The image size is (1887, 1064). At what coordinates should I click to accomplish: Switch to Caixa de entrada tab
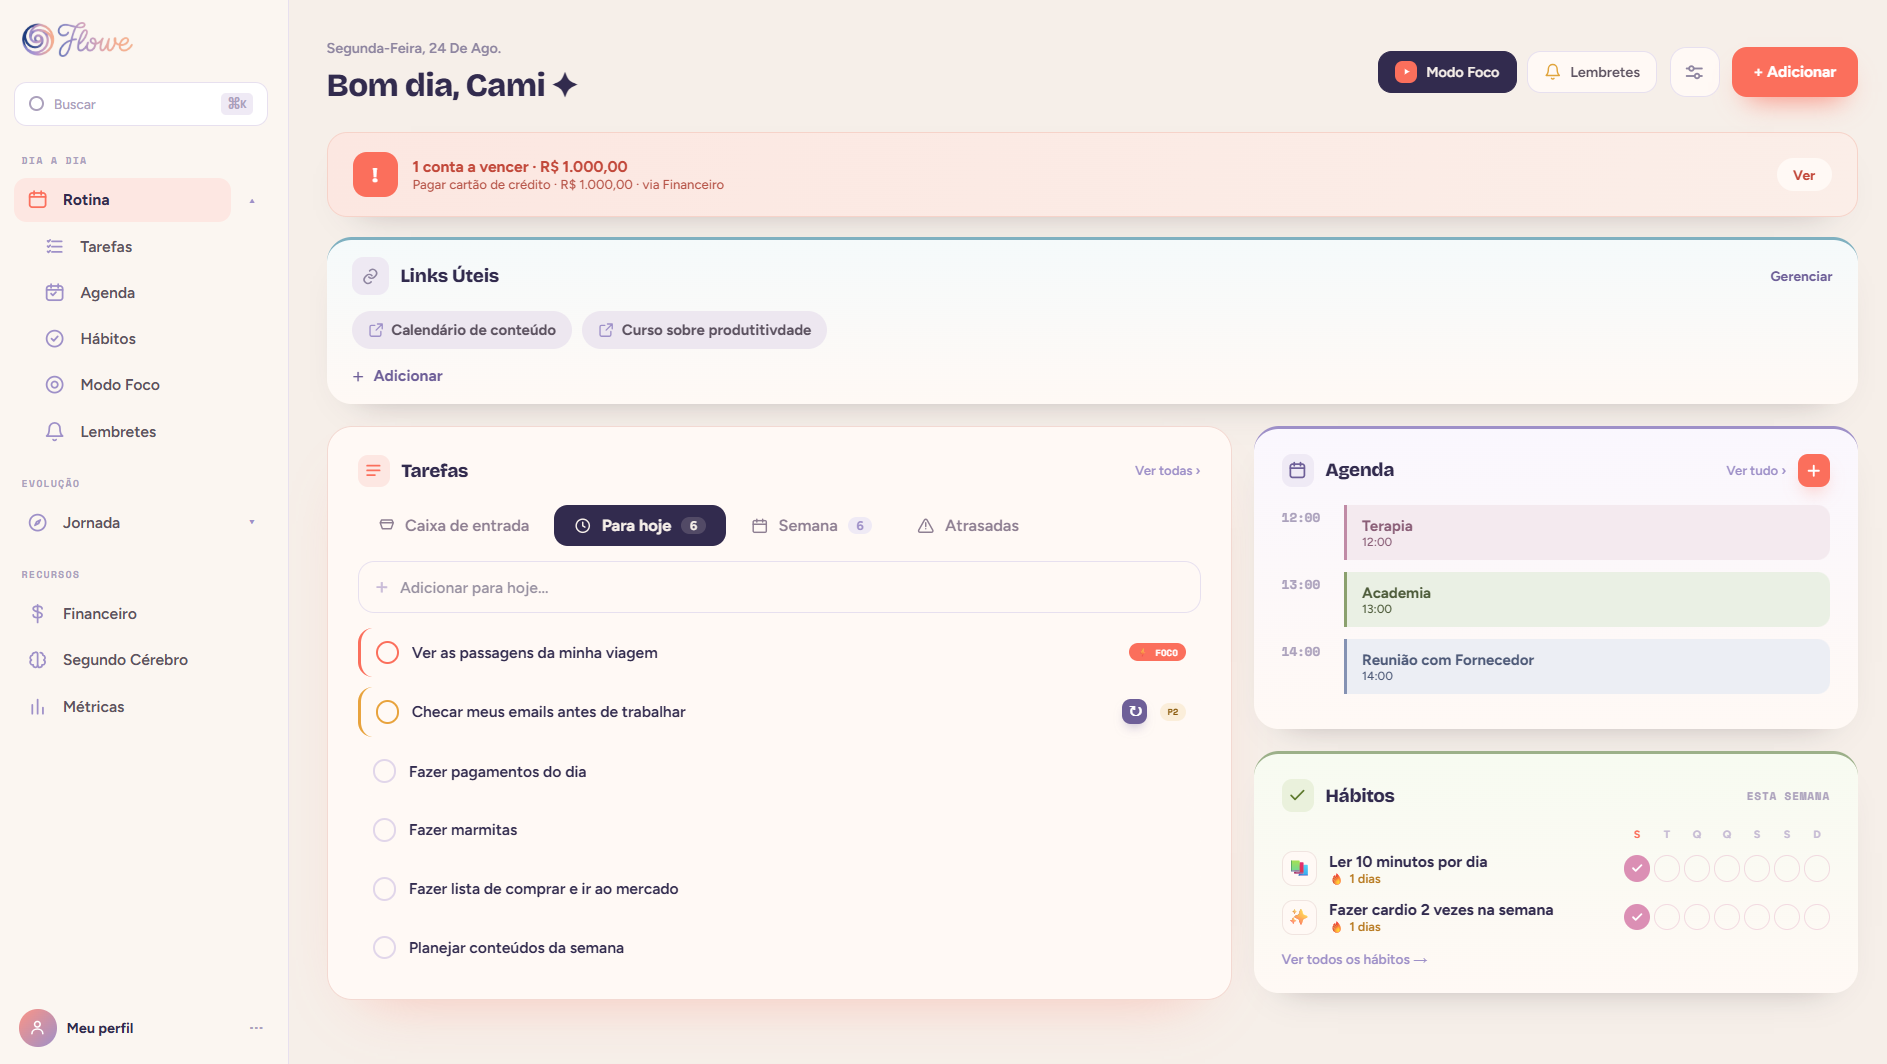point(454,526)
